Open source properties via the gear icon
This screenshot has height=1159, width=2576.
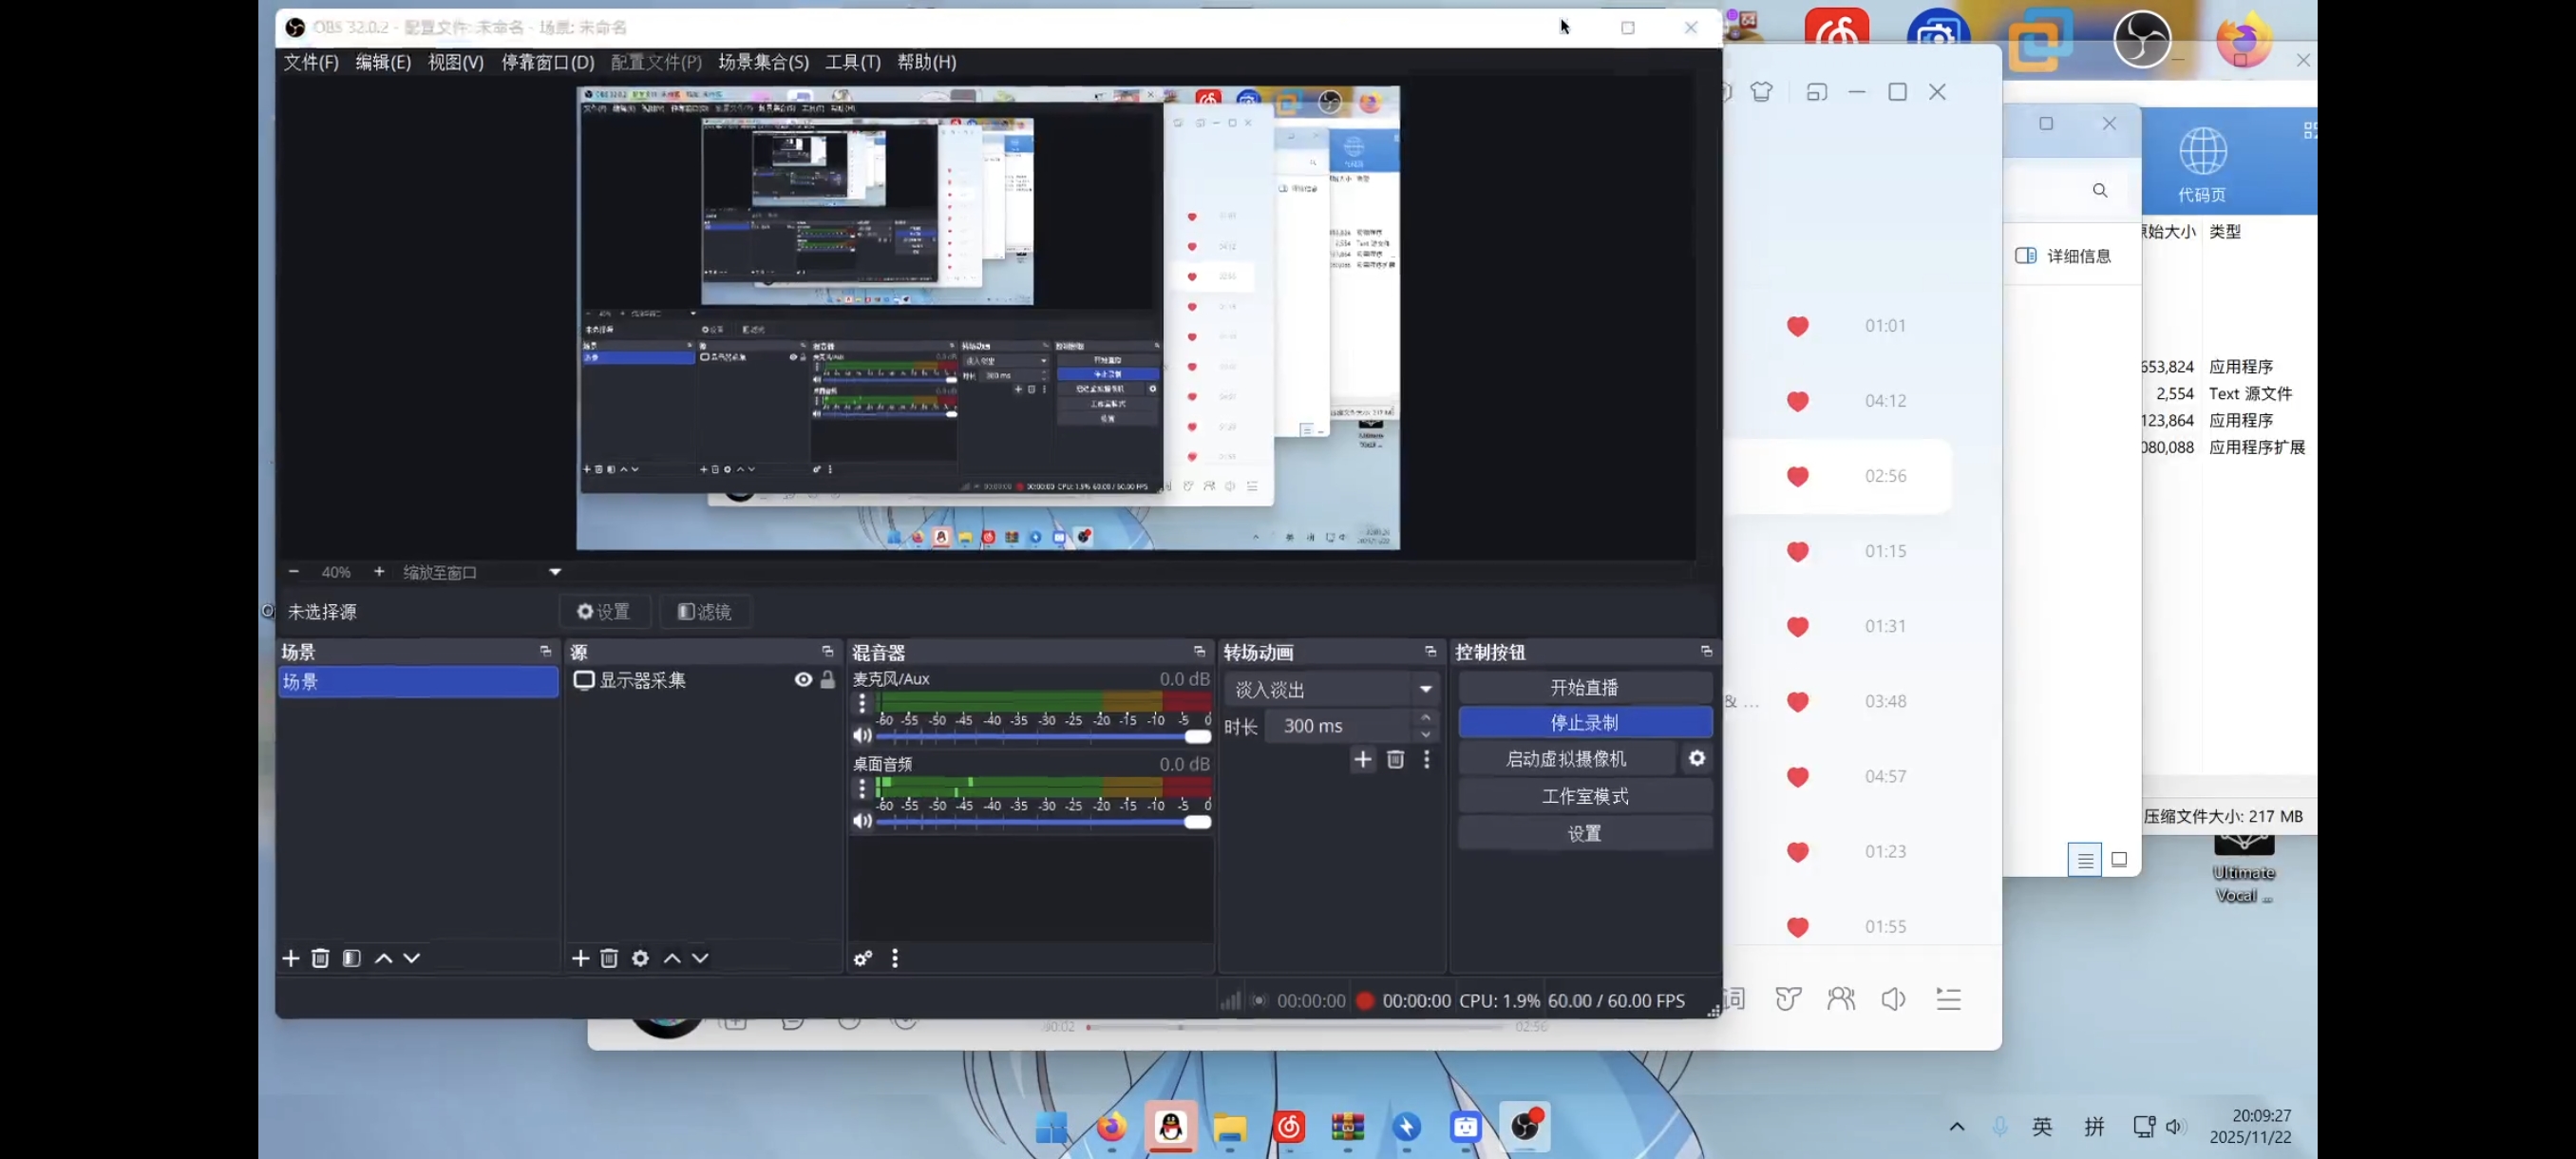(x=640, y=957)
